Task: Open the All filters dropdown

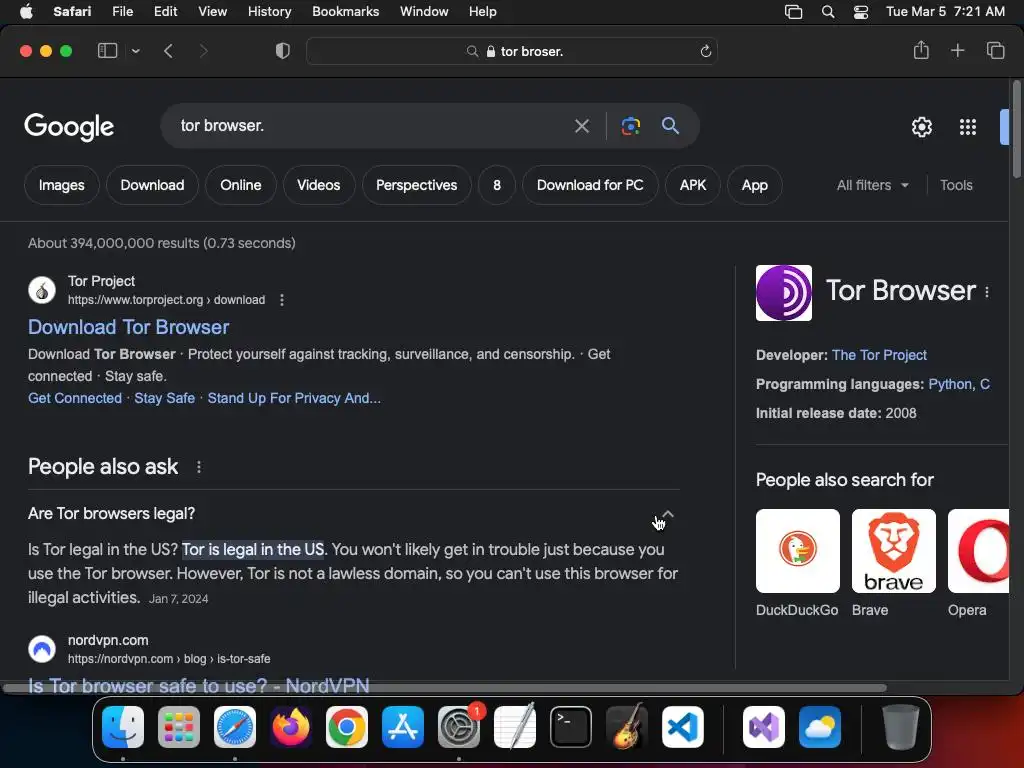Action: click(872, 185)
